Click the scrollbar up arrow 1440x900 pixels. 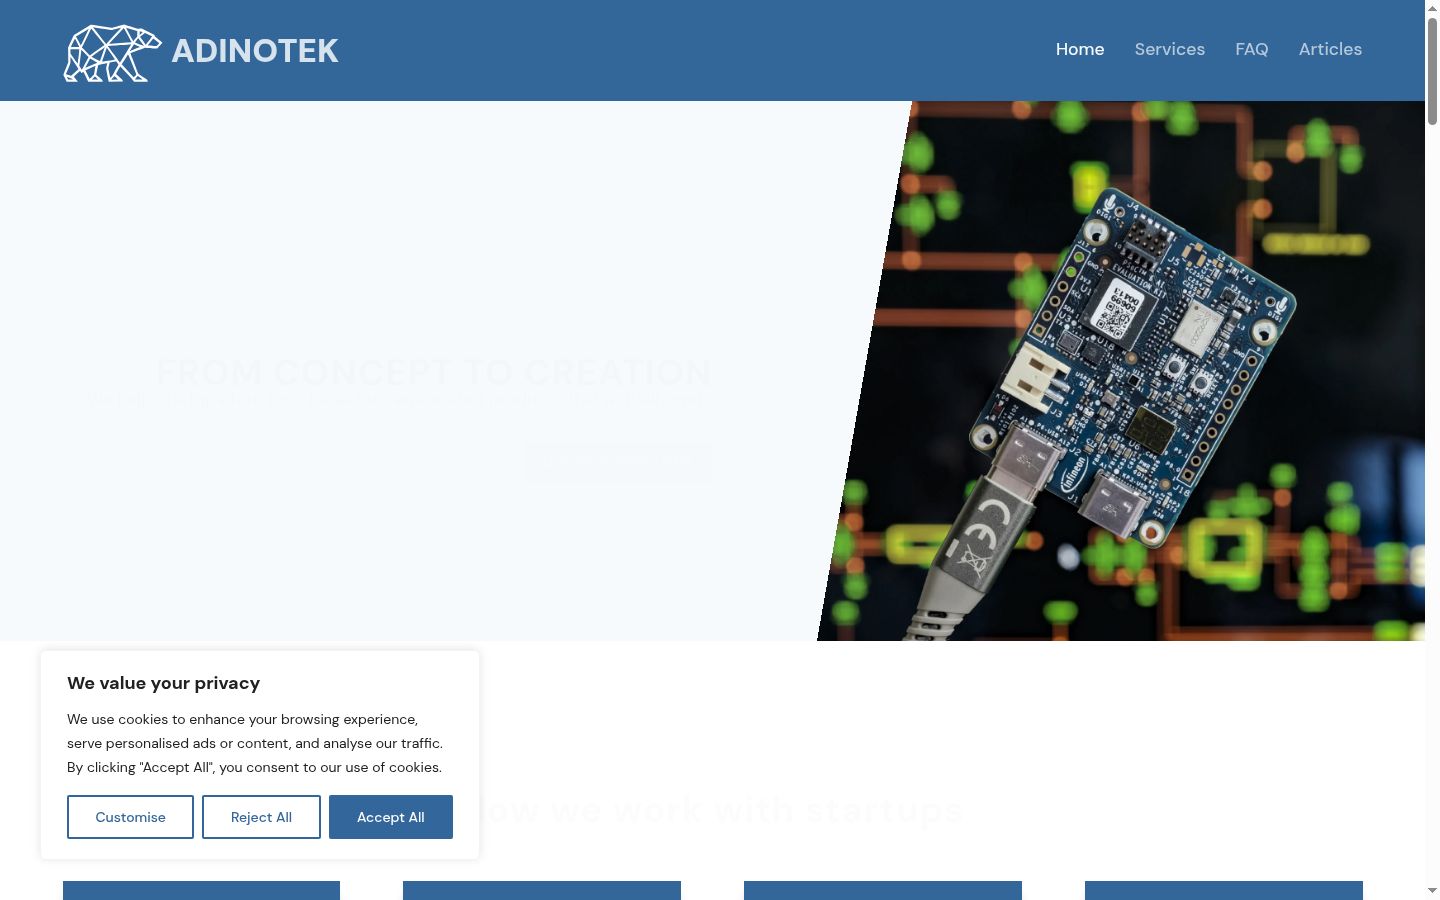(x=1432, y=8)
